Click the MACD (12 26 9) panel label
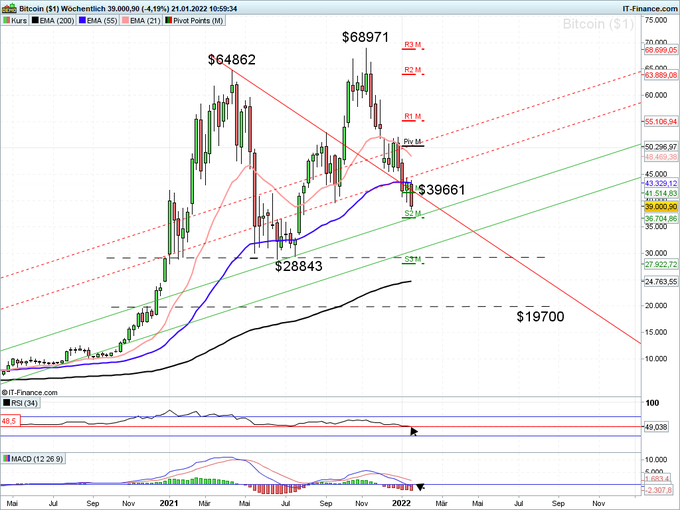The width and height of the screenshot is (680, 510). click(x=33, y=458)
